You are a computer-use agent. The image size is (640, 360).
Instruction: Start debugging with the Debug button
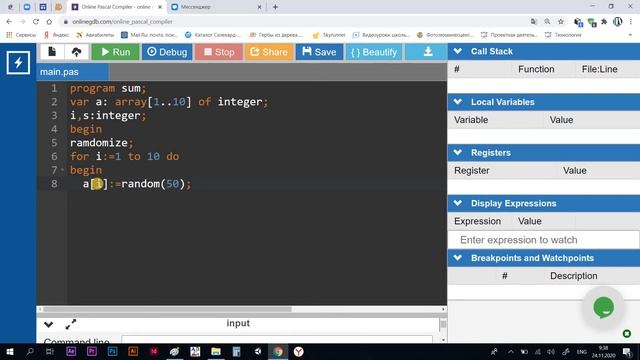pyautogui.click(x=167, y=52)
